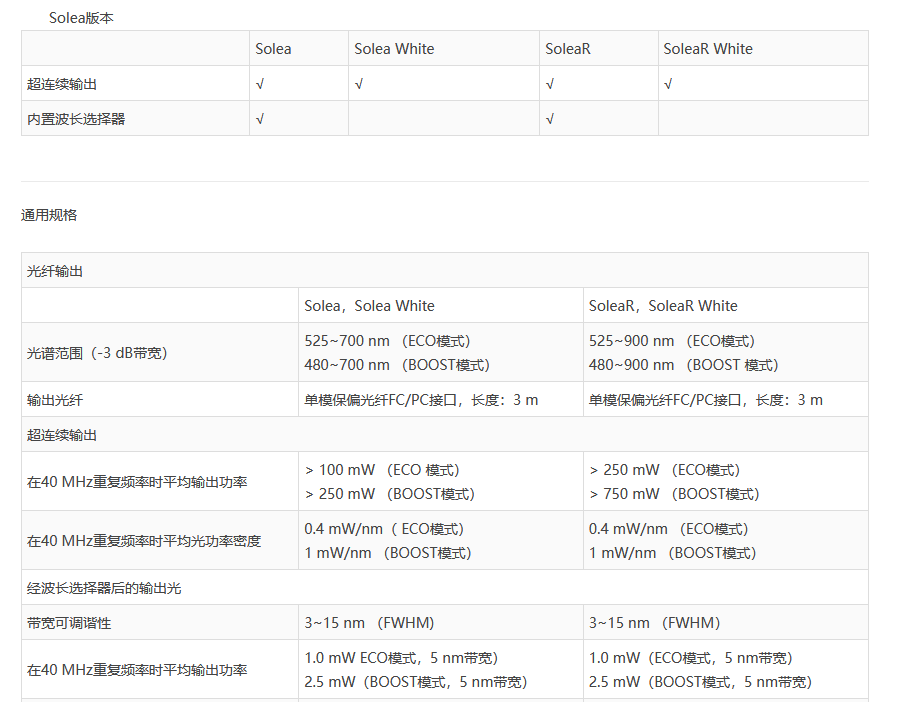The image size is (898, 702).
Task: Click the checkmark for Solea White 超连续输出
Action: coord(359,84)
